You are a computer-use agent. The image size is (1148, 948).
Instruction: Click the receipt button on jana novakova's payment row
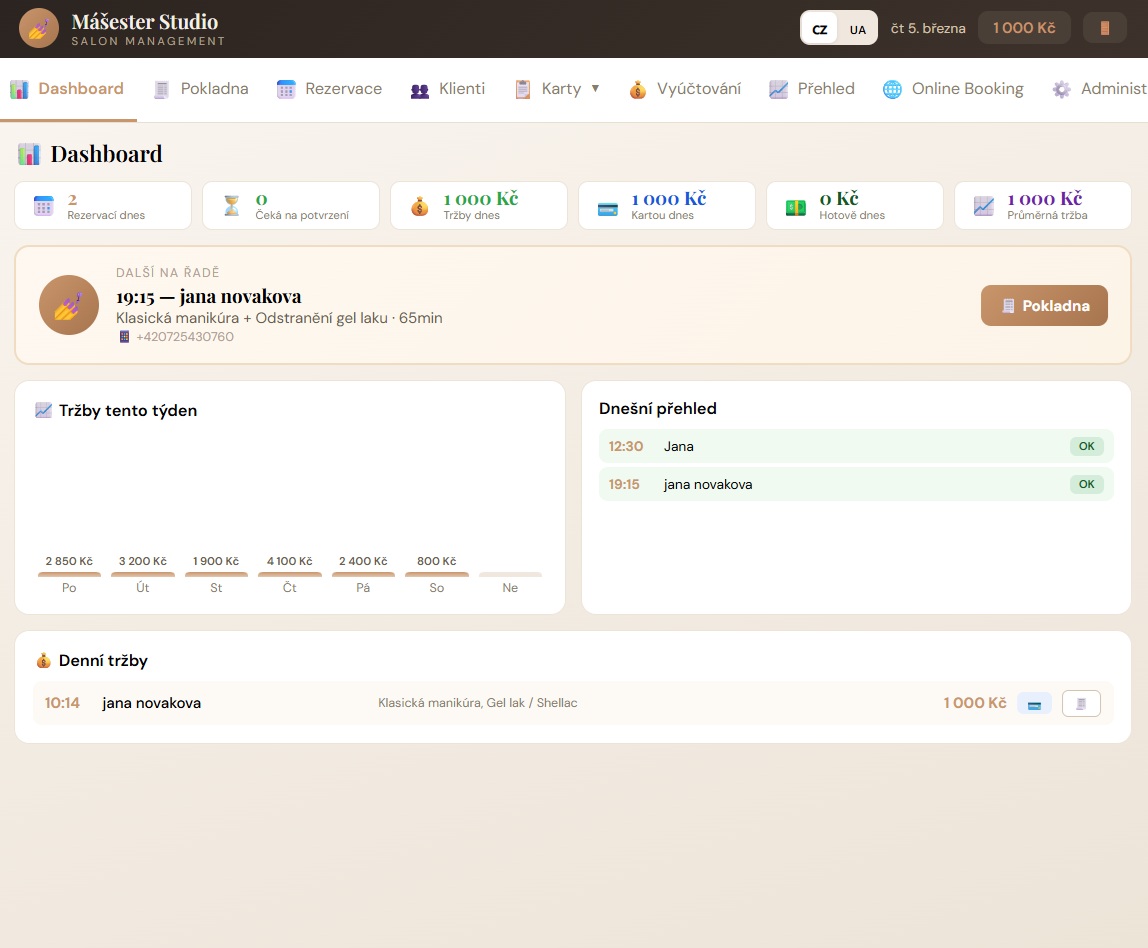tap(1081, 703)
